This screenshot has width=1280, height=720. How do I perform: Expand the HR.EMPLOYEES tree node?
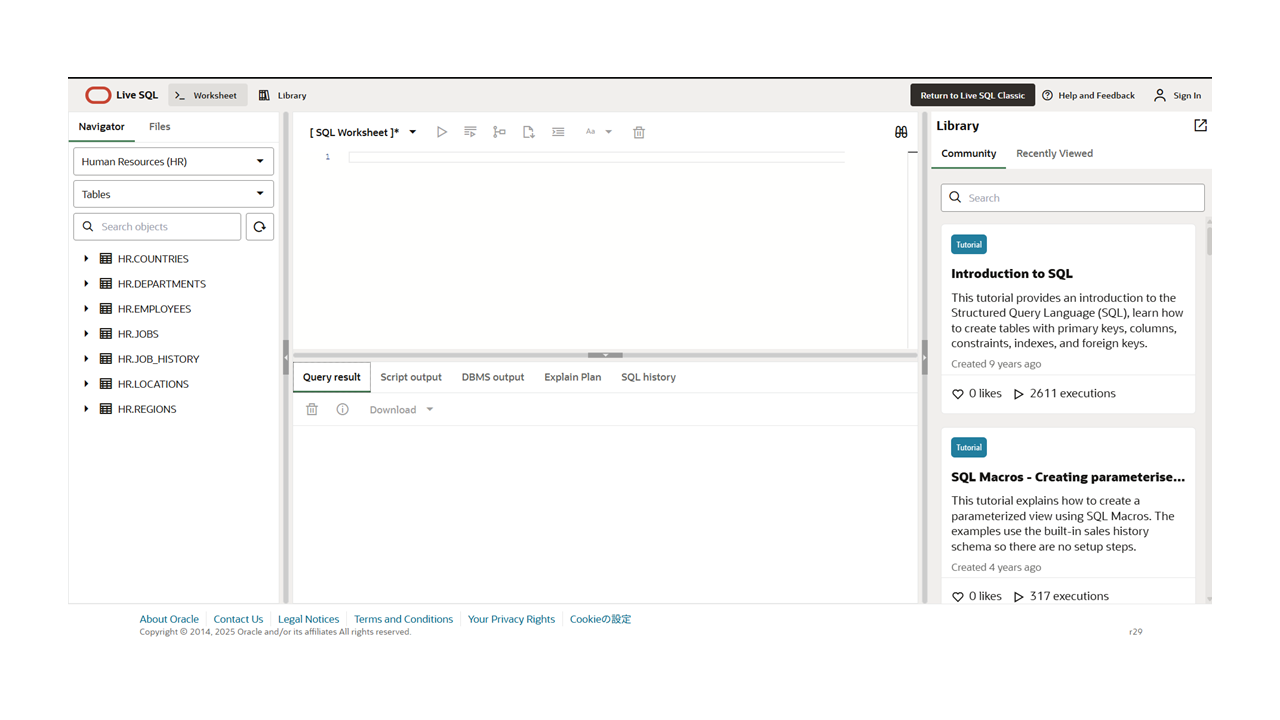(86, 309)
